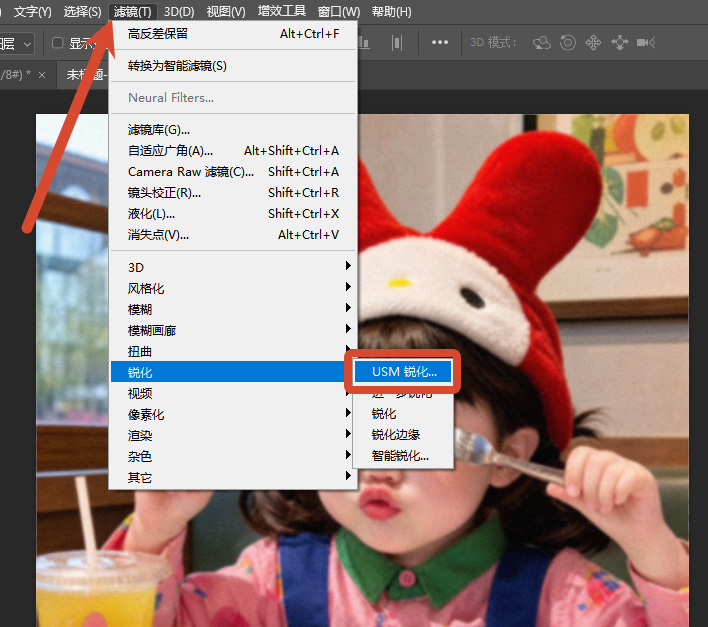
Task: Select 3D roll mode icon
Action: click(568, 43)
